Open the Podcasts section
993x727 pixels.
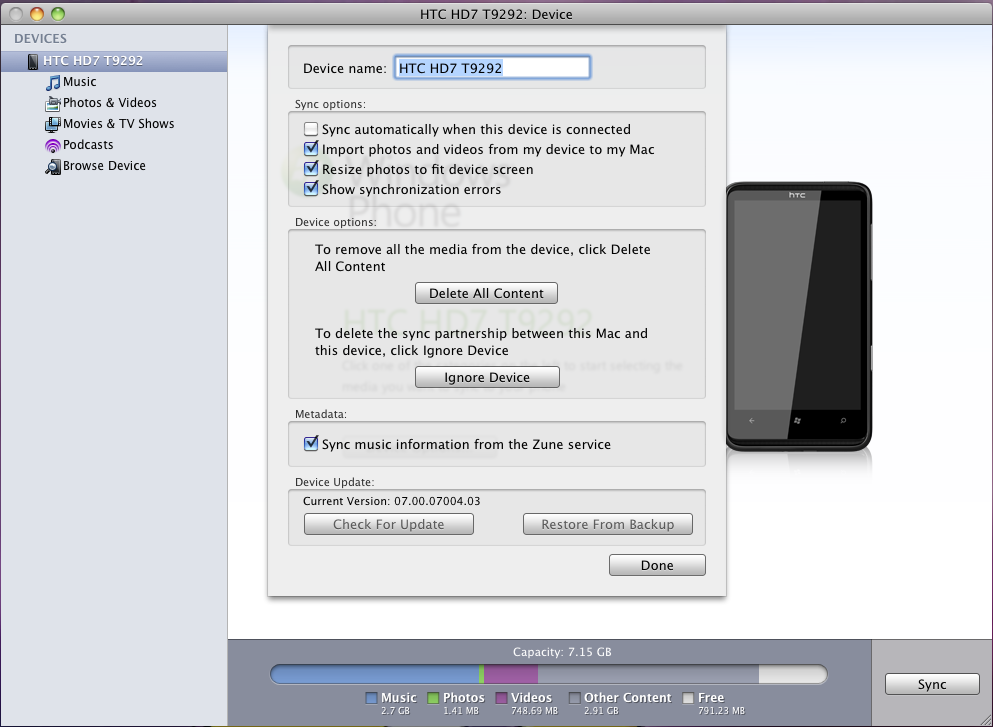click(x=88, y=144)
